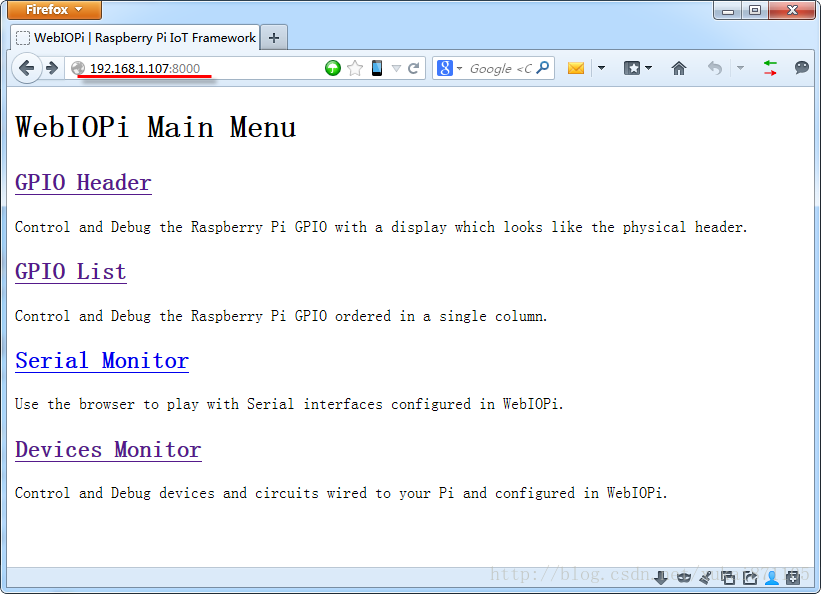Click the mobile phone icon in address bar
Screen dimensions: 821x594
coord(377,68)
